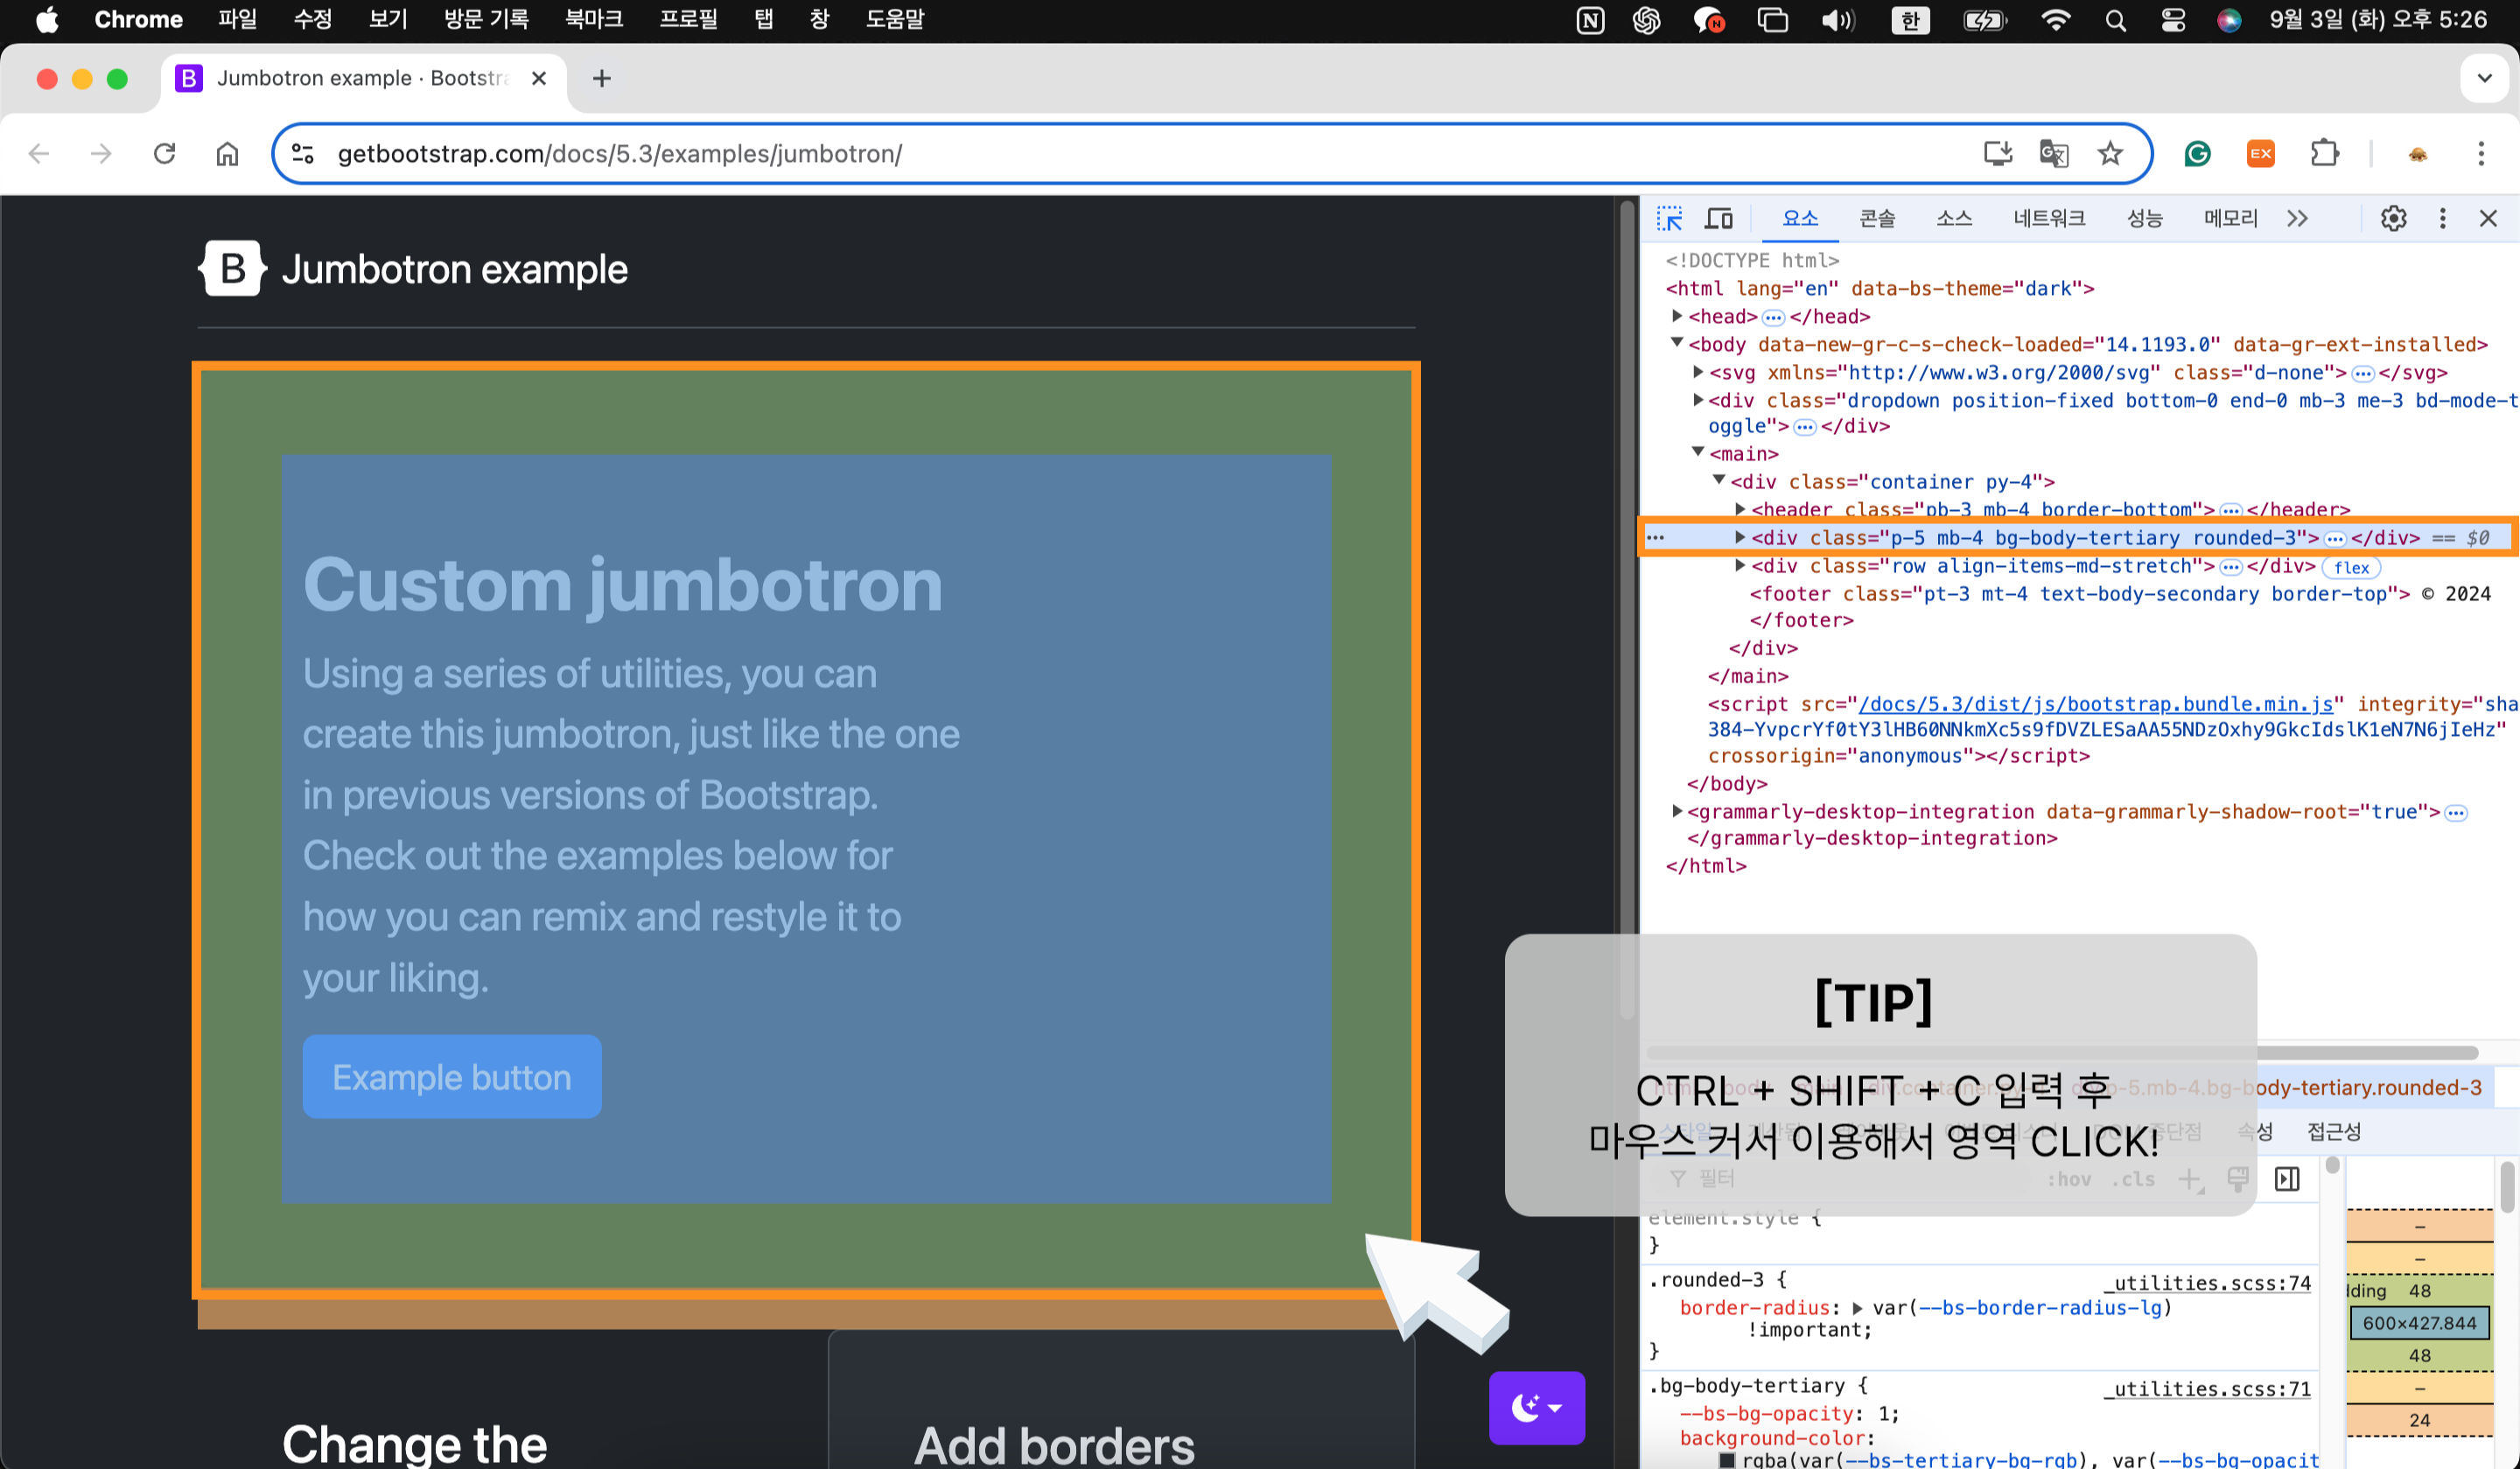
Task: Show more DevTools tabs chevron
Action: click(x=2297, y=218)
